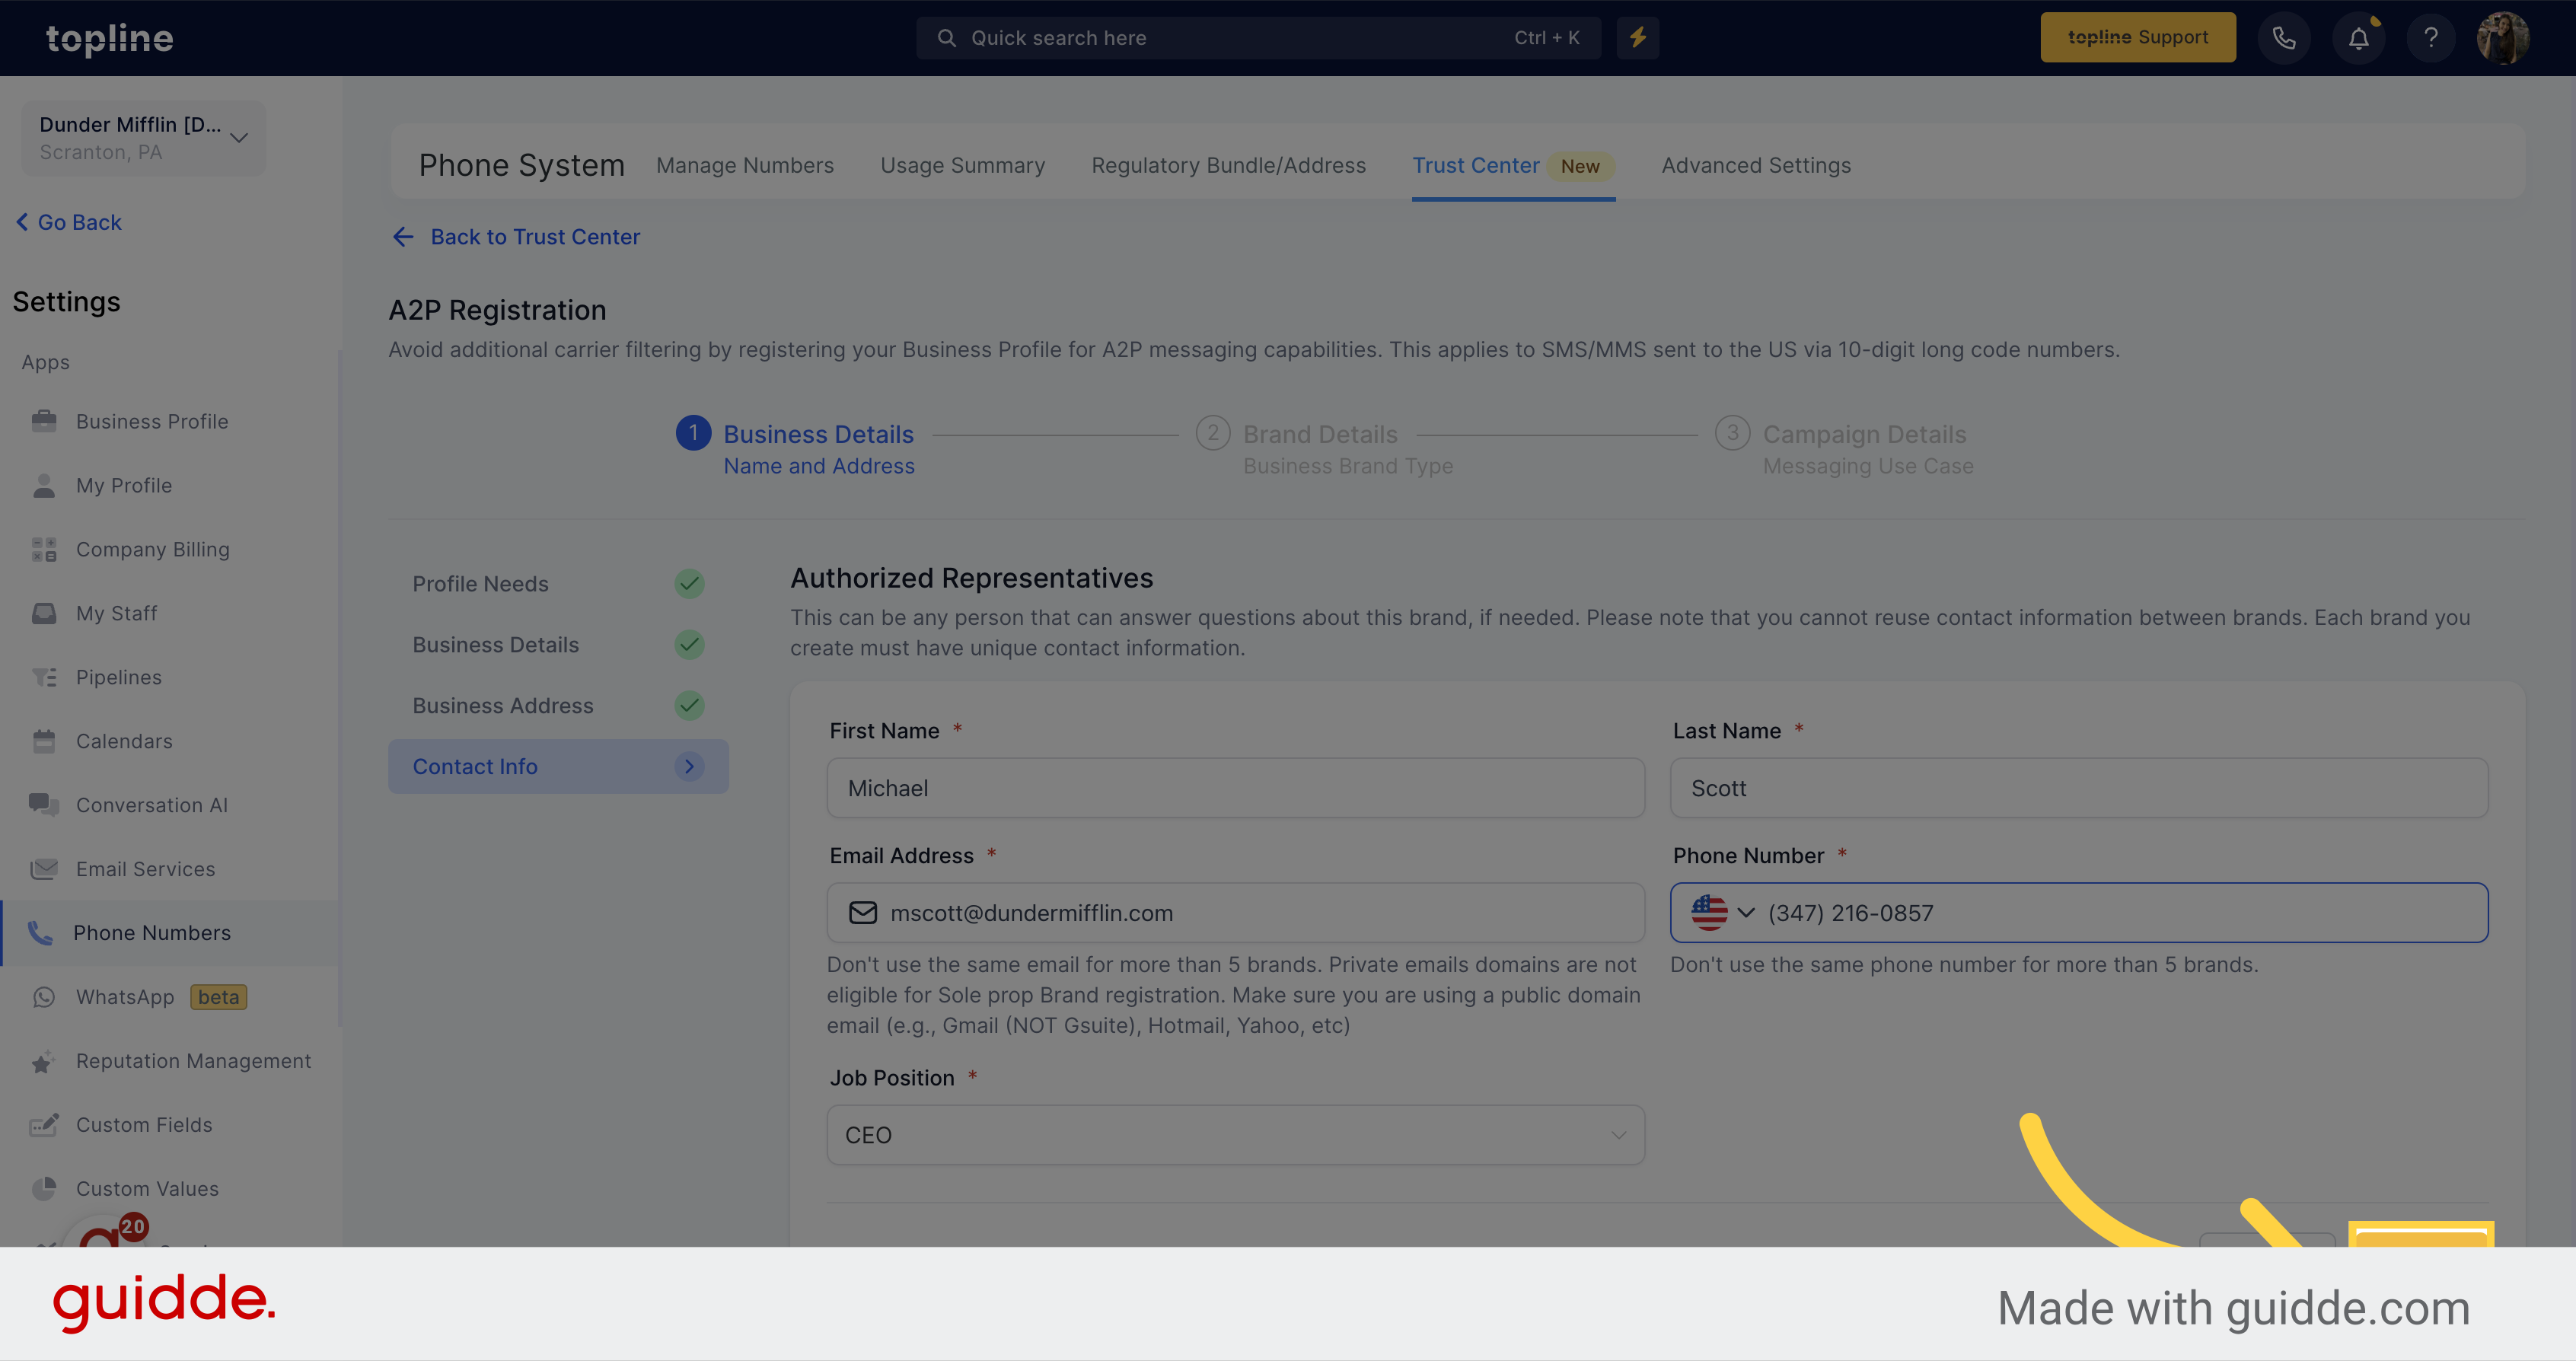Screen dimensions: 2576x1361
Task: Toggle the Profile Needs green checkmark
Action: (688, 585)
